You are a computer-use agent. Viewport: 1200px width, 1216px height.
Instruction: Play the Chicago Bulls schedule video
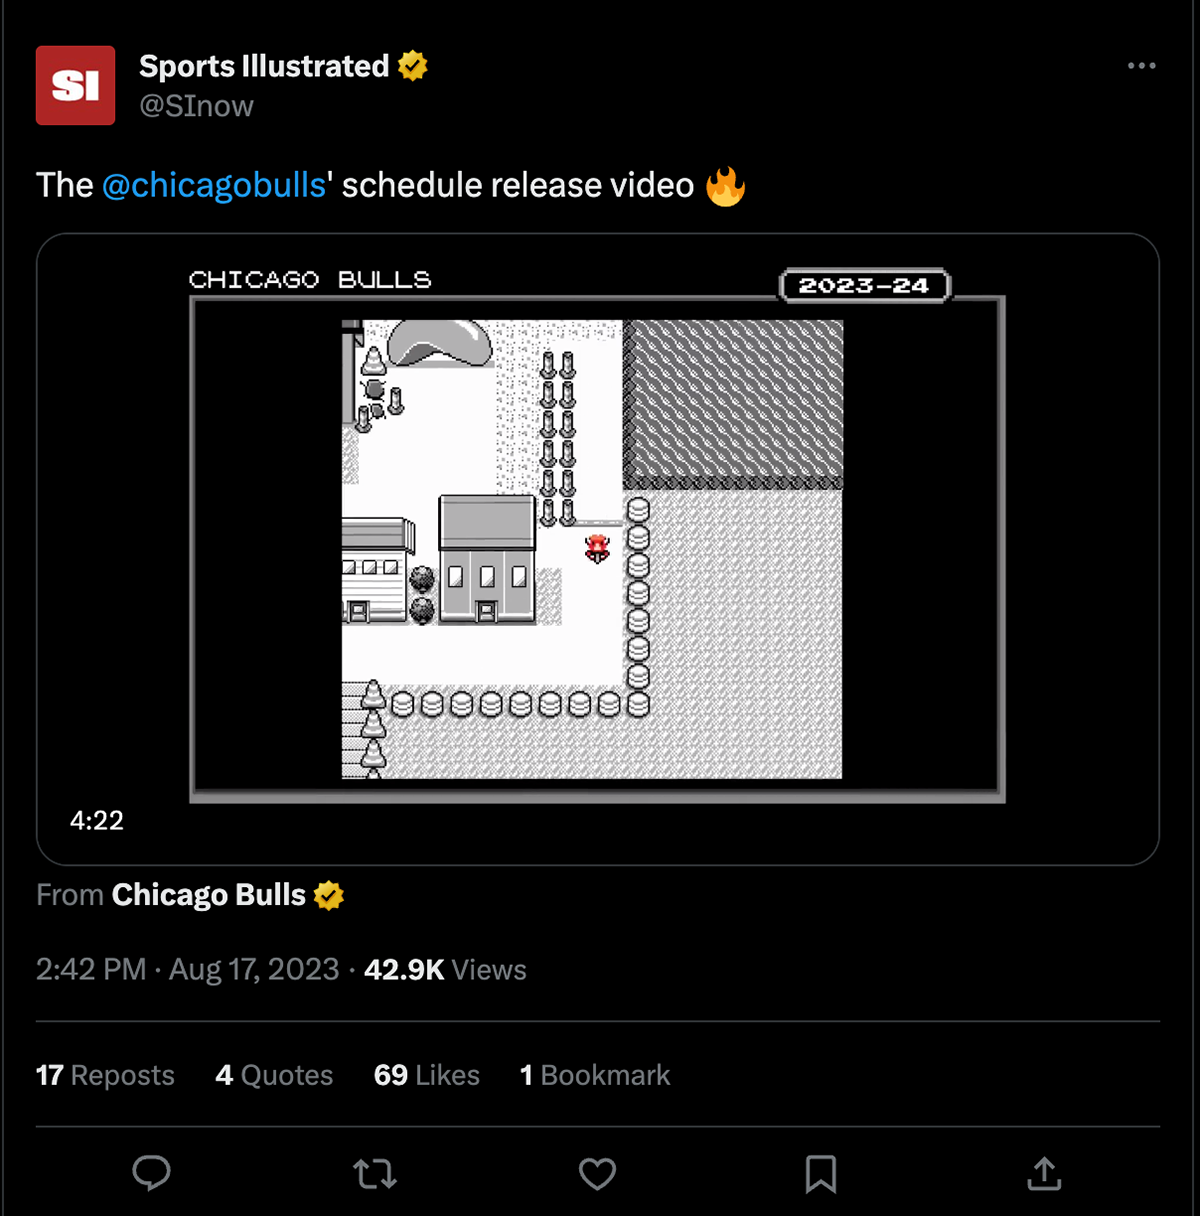(597, 548)
